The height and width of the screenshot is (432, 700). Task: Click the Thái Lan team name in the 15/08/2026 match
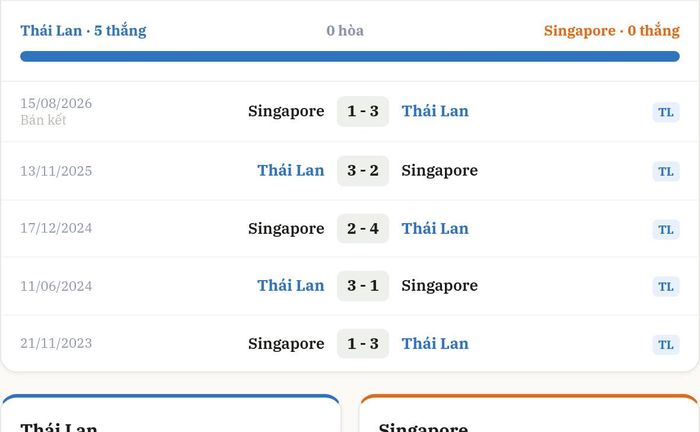click(x=435, y=111)
